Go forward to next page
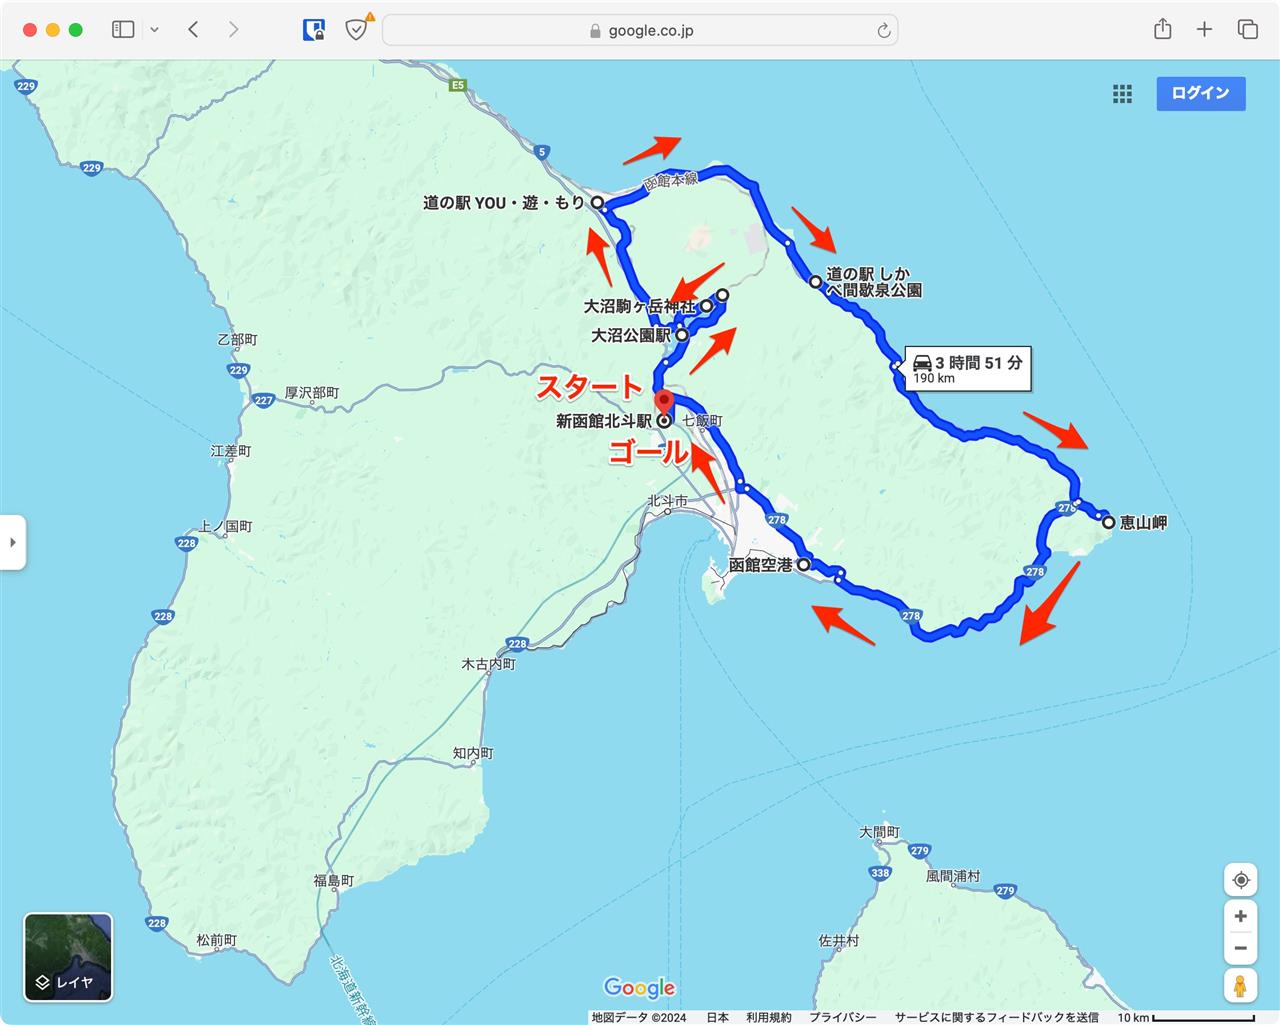Image resolution: width=1280 pixels, height=1025 pixels. coord(233,30)
